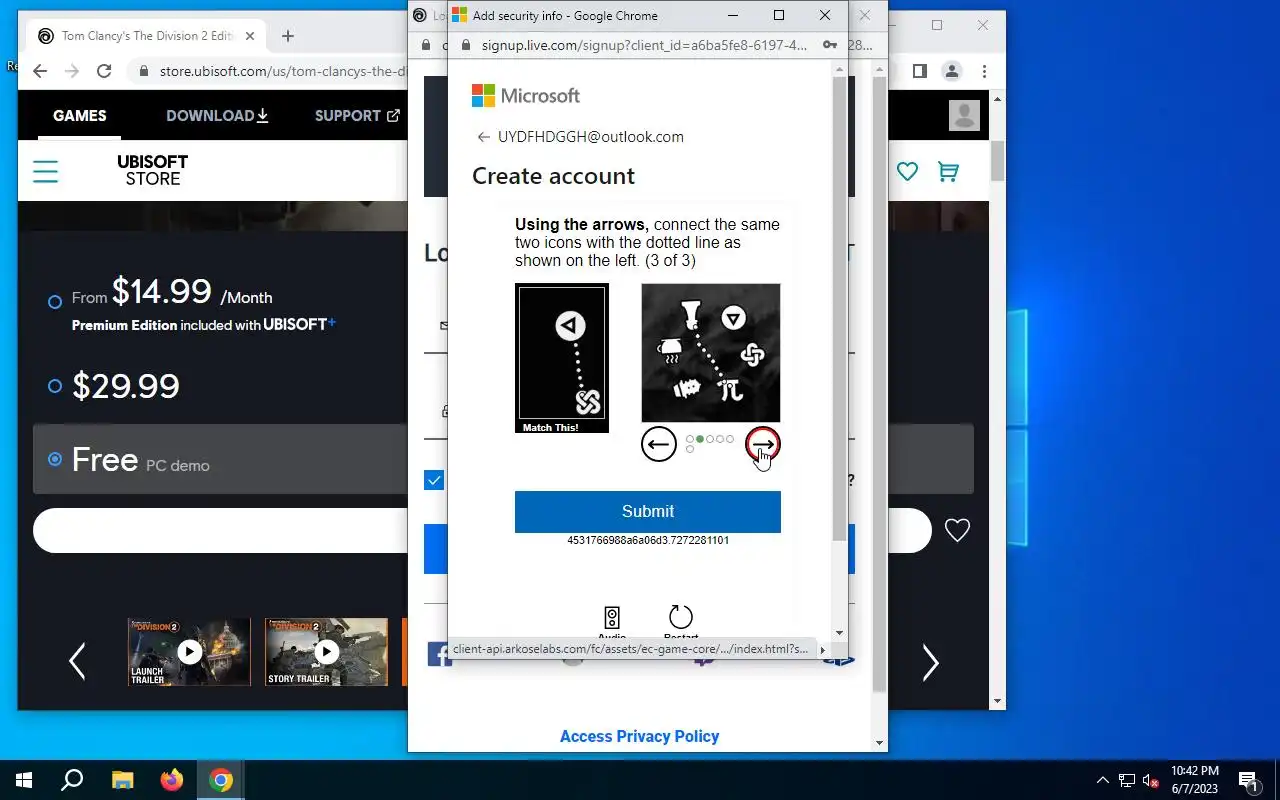1280x800 pixels.
Task: Open the key icon in popup address bar
Action: coord(829,45)
